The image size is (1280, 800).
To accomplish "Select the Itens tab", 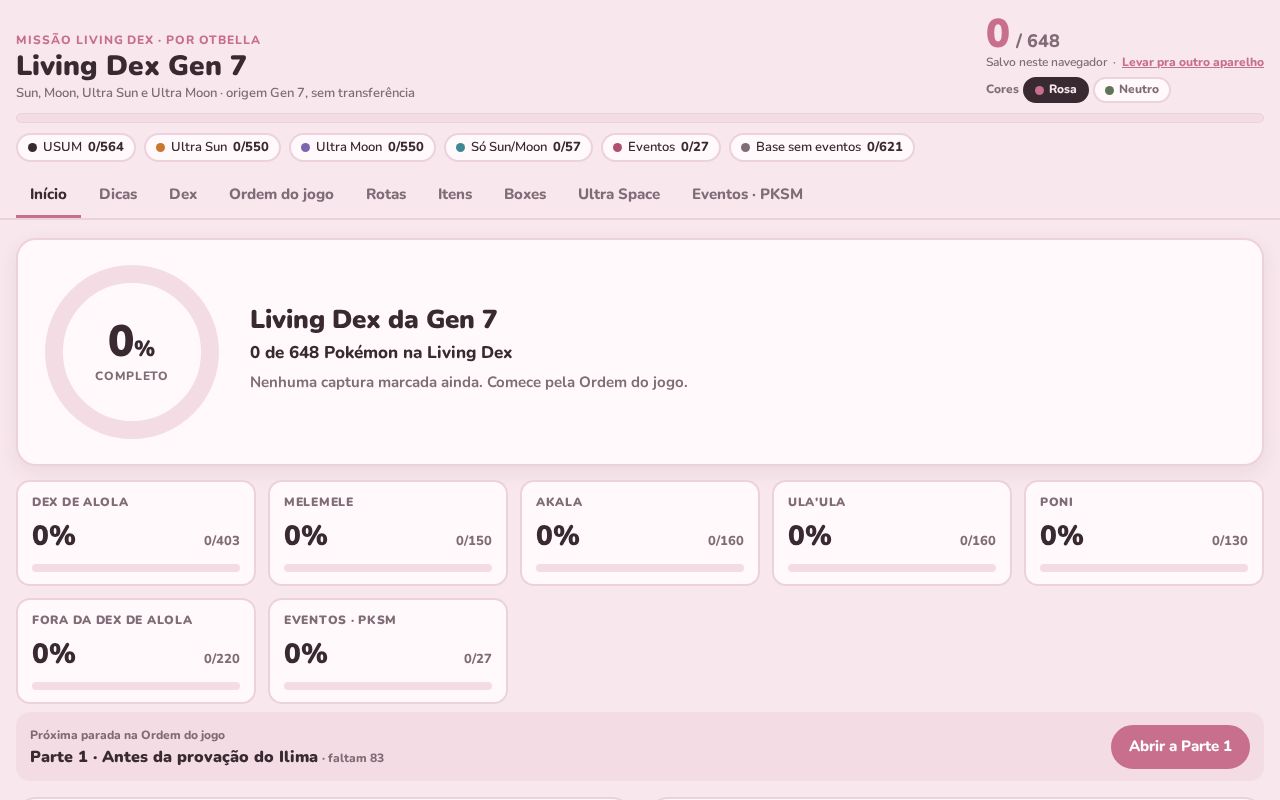I will (x=455, y=194).
